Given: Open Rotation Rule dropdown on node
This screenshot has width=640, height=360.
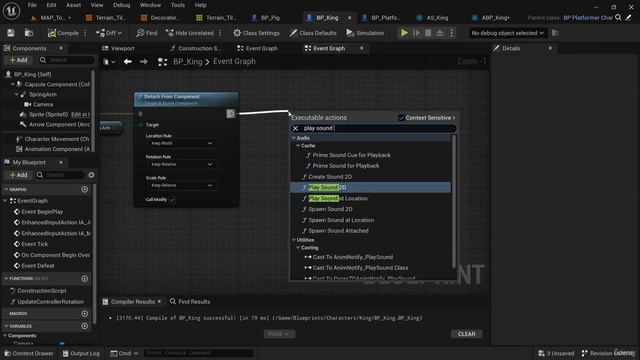Looking at the screenshot, I should pyautogui.click(x=182, y=164).
